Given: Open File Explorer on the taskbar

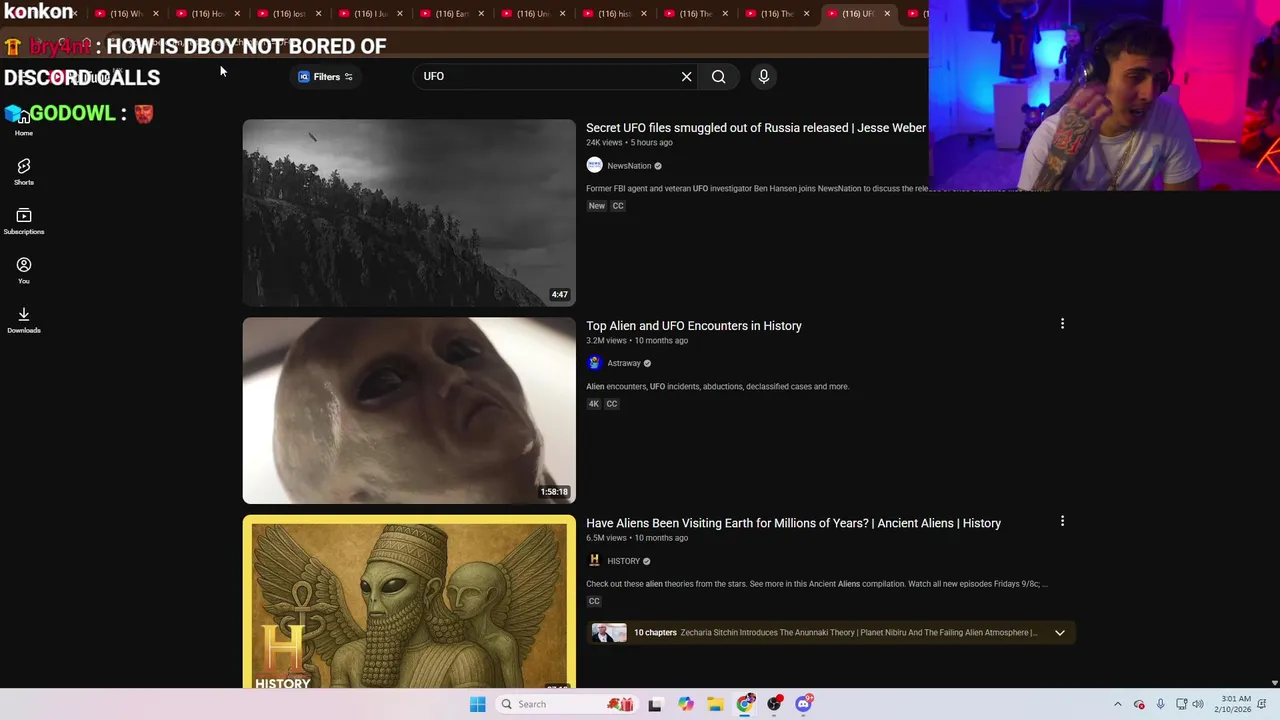Looking at the screenshot, I should (x=715, y=704).
